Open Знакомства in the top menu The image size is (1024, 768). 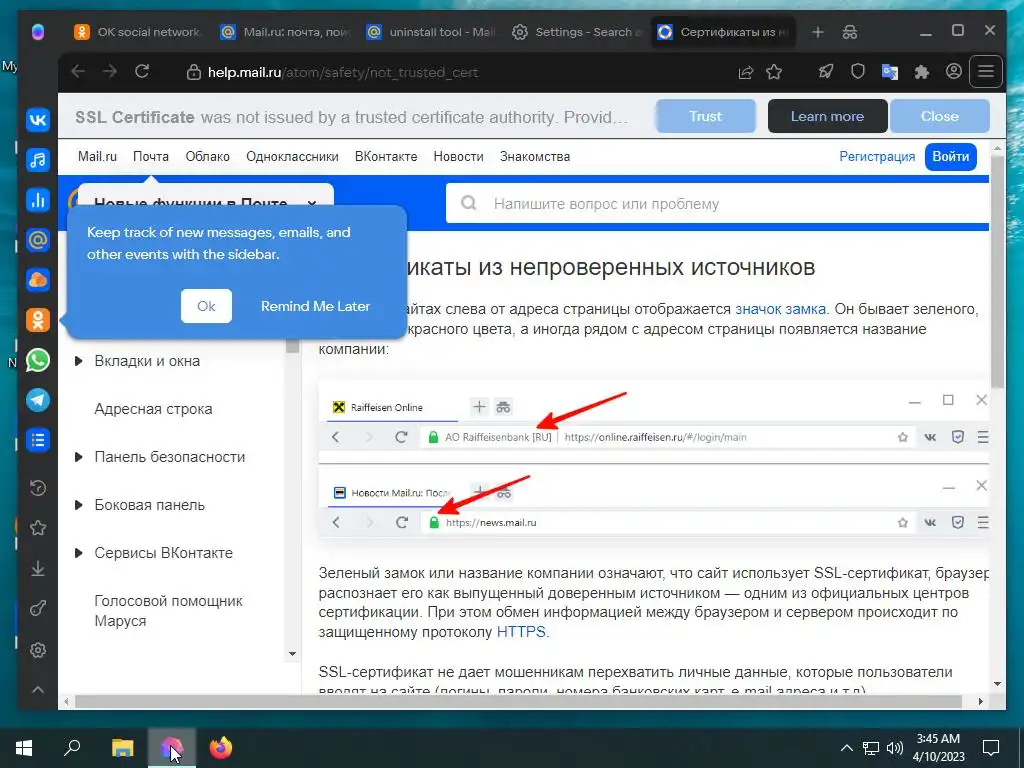535,157
